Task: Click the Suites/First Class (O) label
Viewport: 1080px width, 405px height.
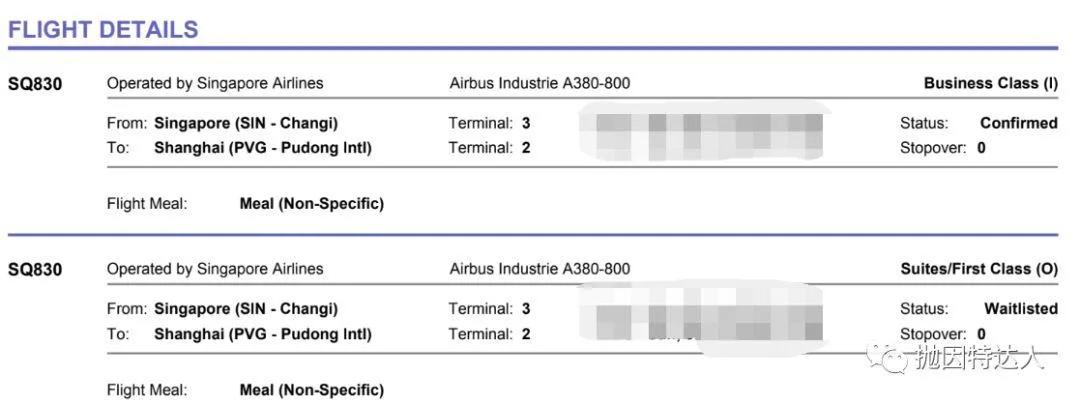Action: (979, 269)
